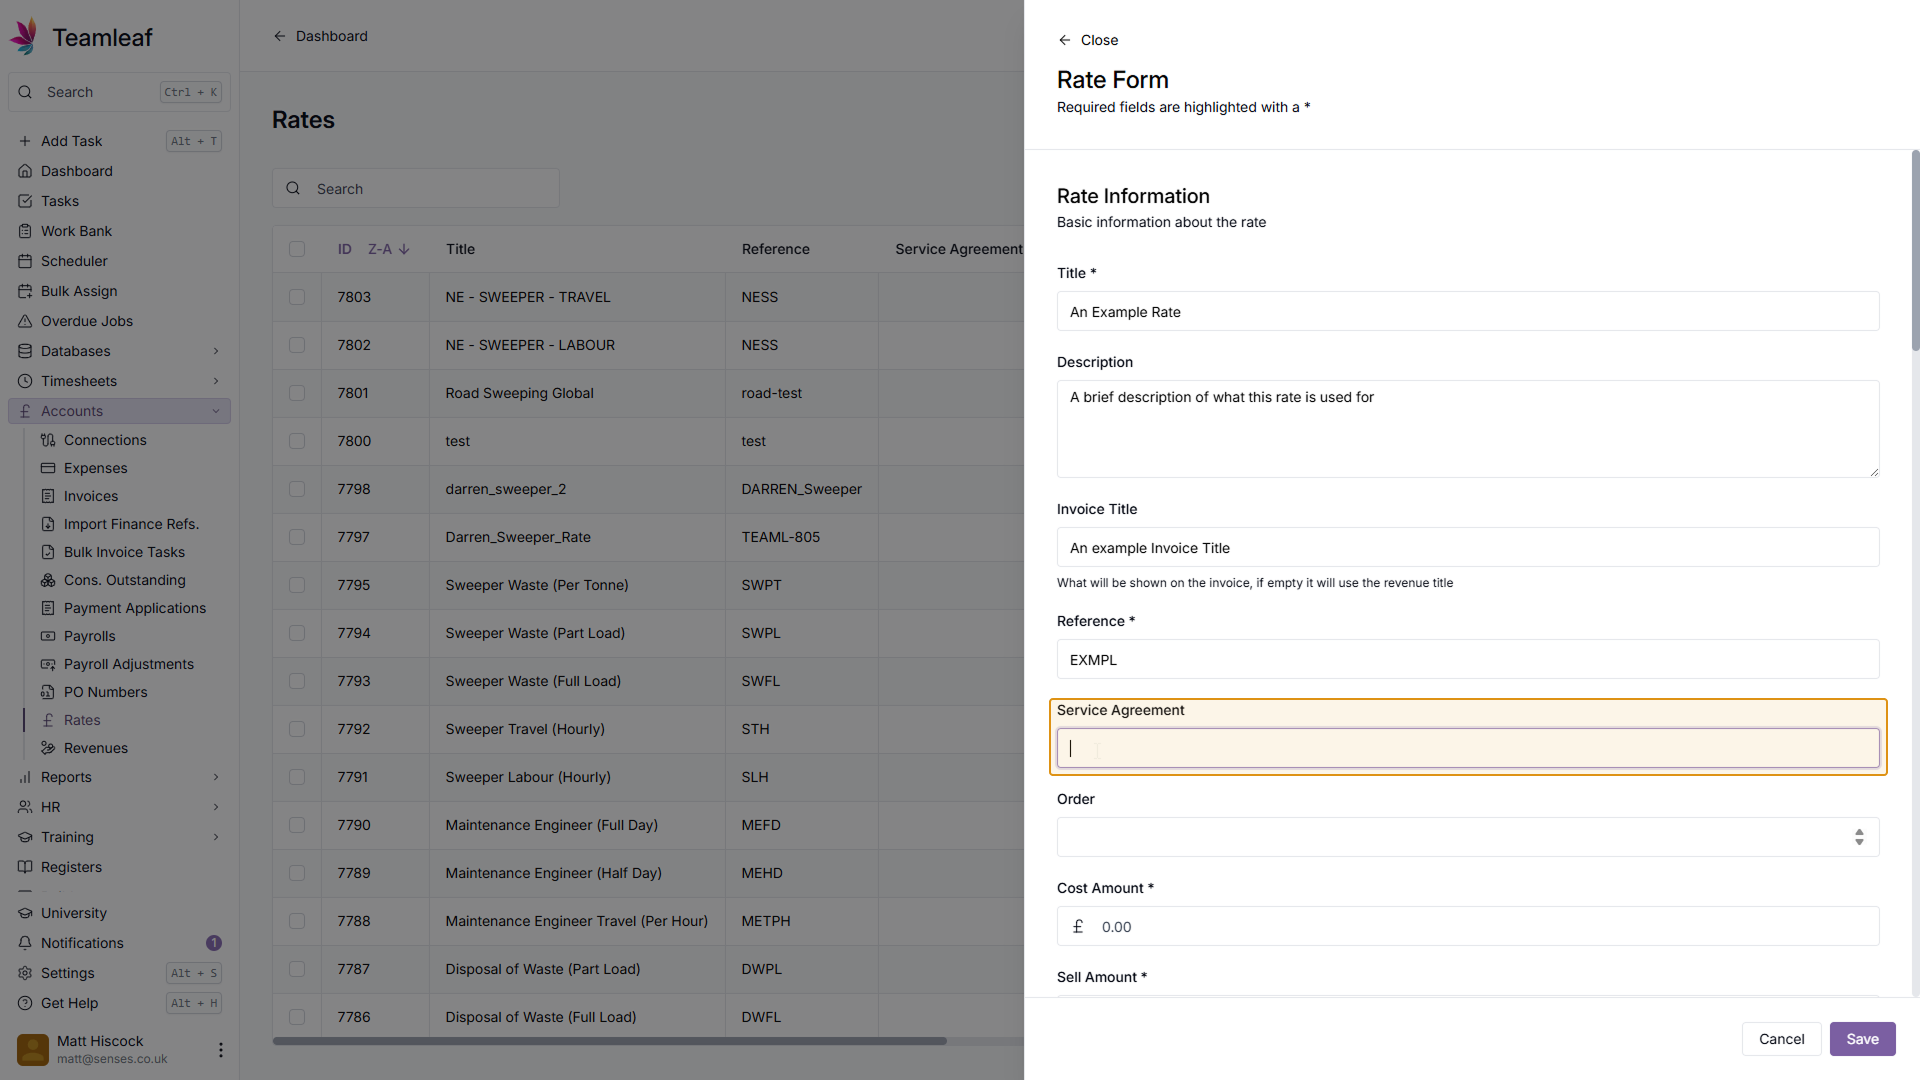Screen dimensions: 1920x1080
Task: Tick the checkbox for rate 7803
Action: [x=297, y=297]
